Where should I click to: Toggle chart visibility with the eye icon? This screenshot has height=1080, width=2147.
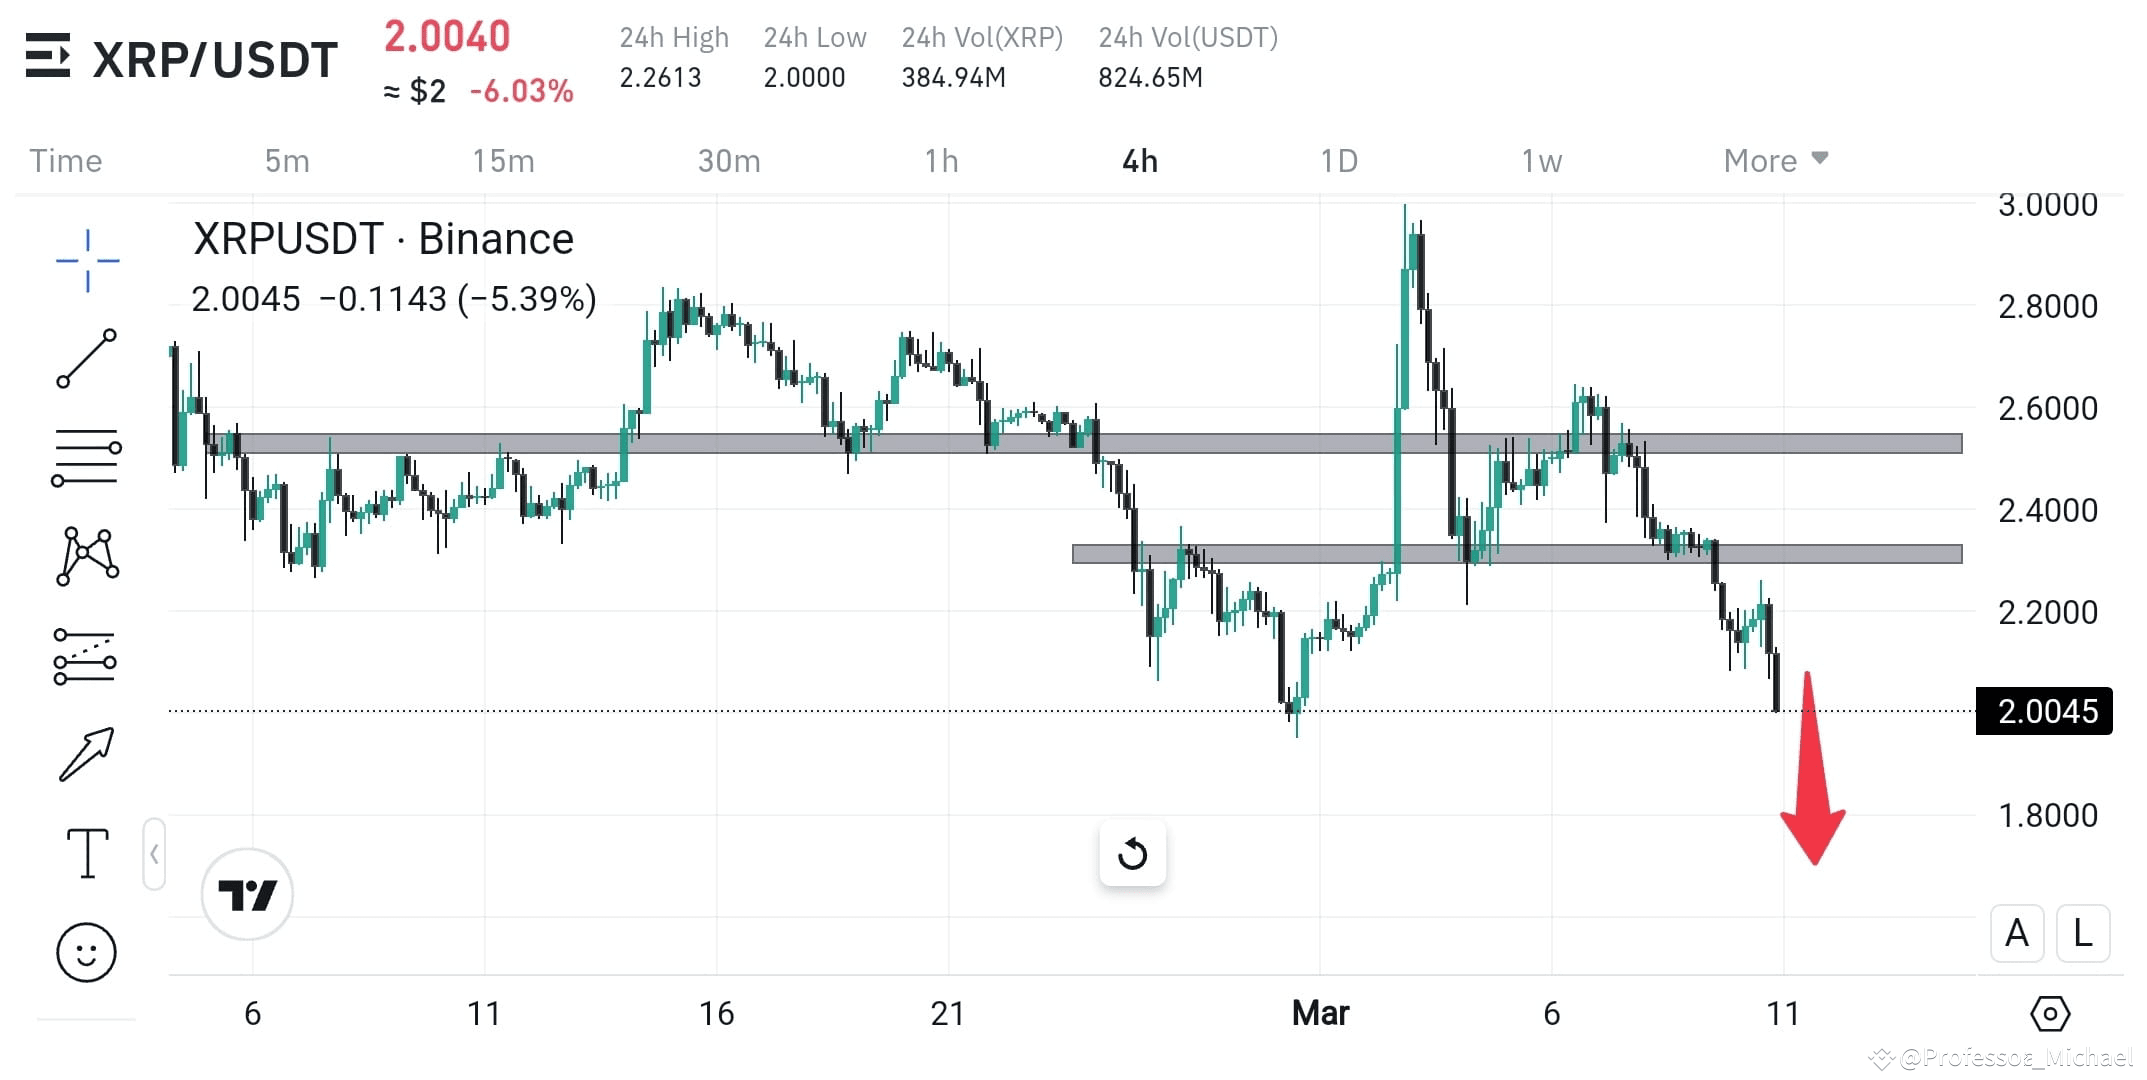[x=2050, y=1013]
